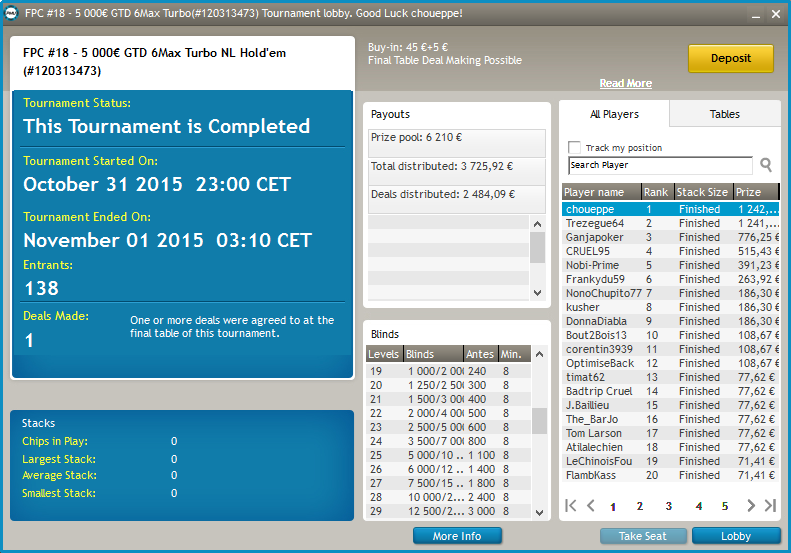Click the Antes column header
Screen dimensions: 791x553
tap(480, 354)
